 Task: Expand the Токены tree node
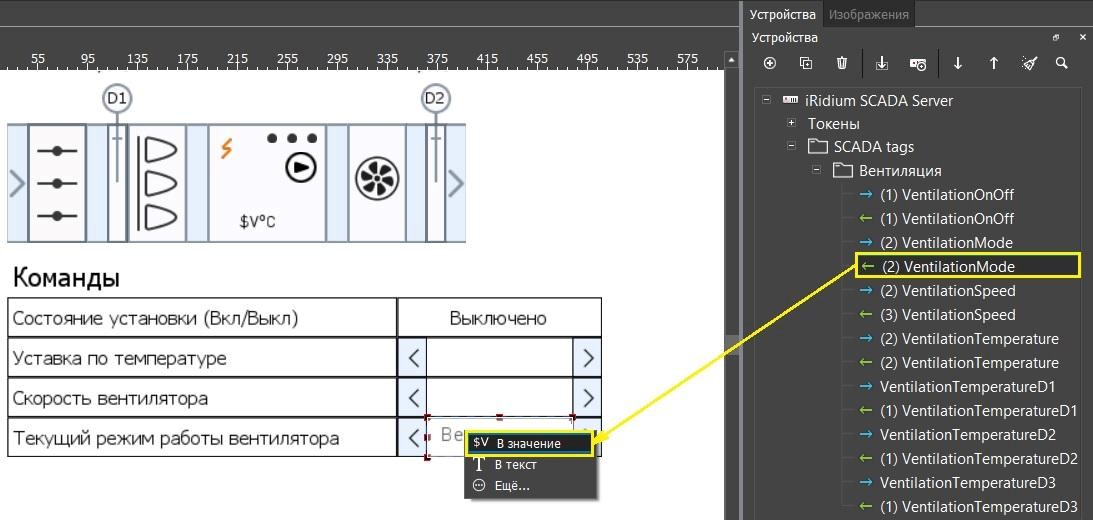(x=791, y=123)
